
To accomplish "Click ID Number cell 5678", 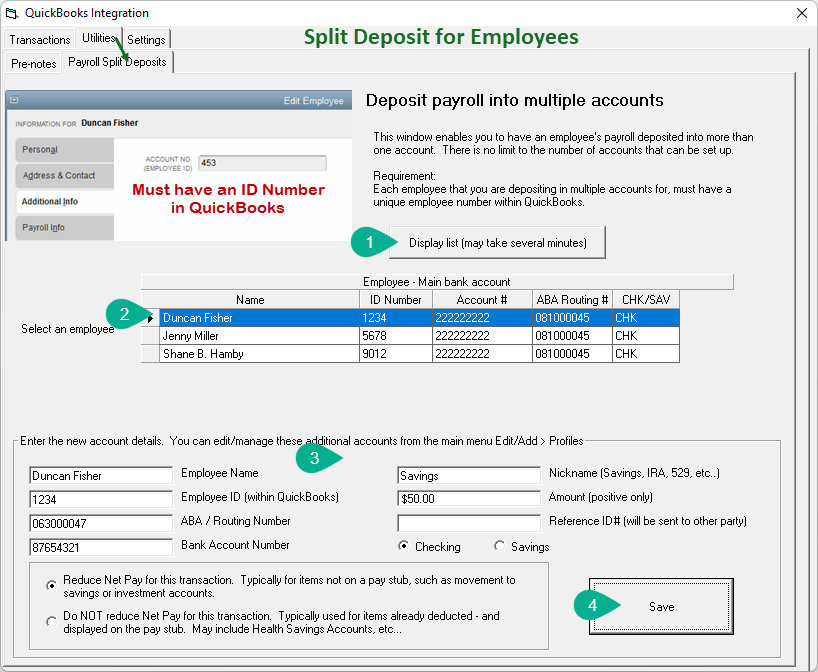I will click(395, 335).
